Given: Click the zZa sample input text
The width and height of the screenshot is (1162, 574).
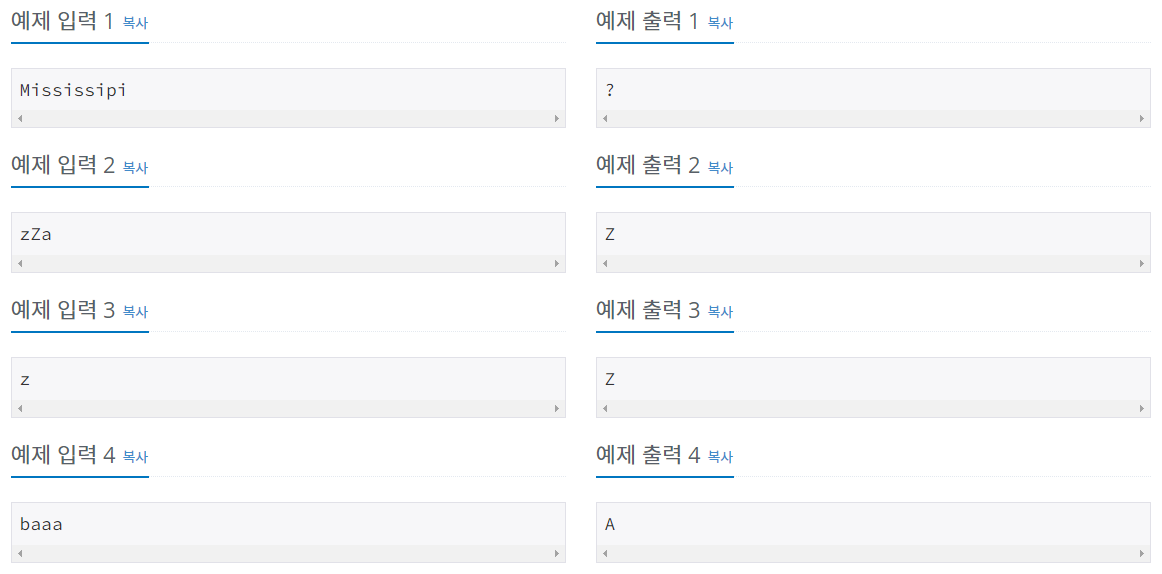Looking at the screenshot, I should pyautogui.click(x=36, y=236).
